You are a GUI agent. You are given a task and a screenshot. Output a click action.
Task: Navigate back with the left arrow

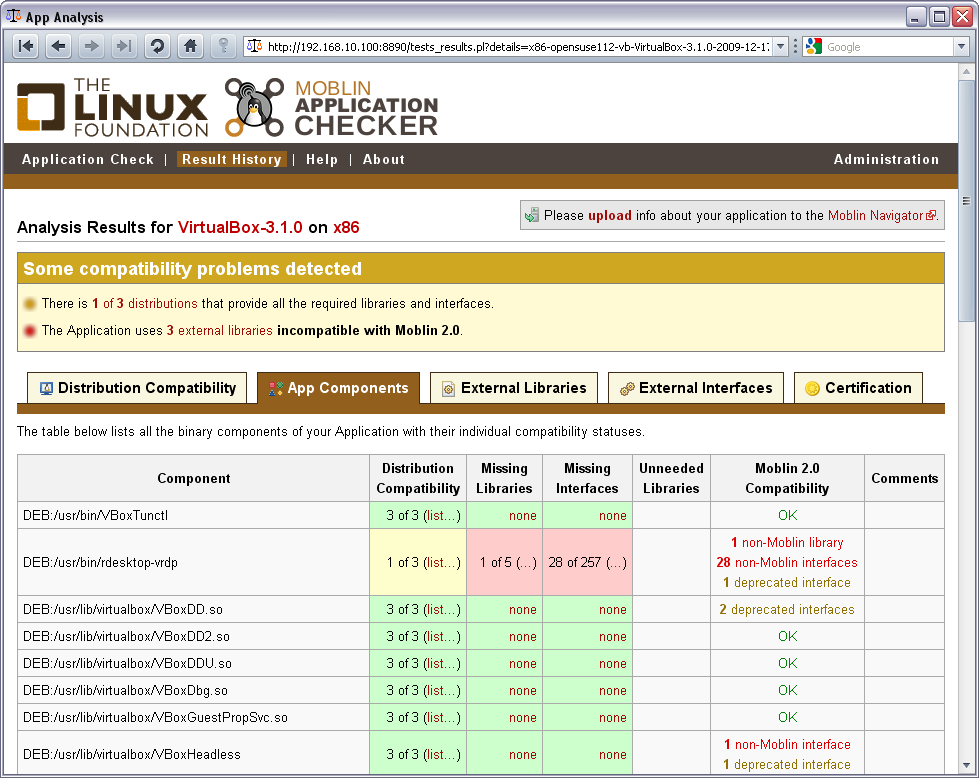[x=59, y=46]
